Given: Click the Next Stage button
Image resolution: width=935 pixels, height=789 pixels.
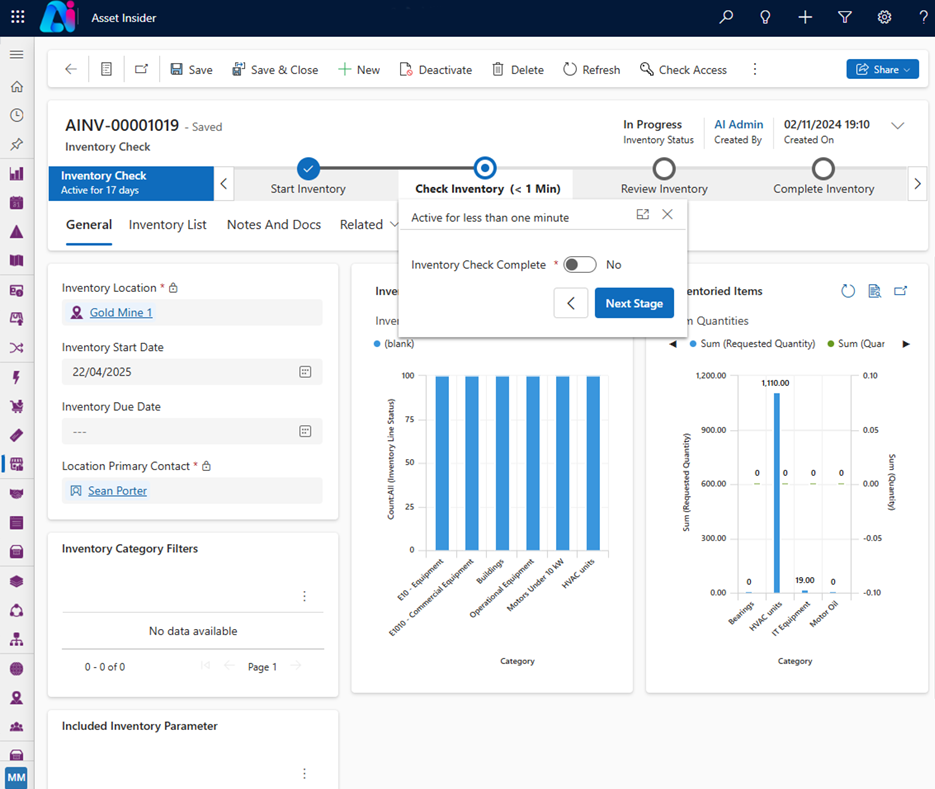Looking at the screenshot, I should tap(634, 303).
